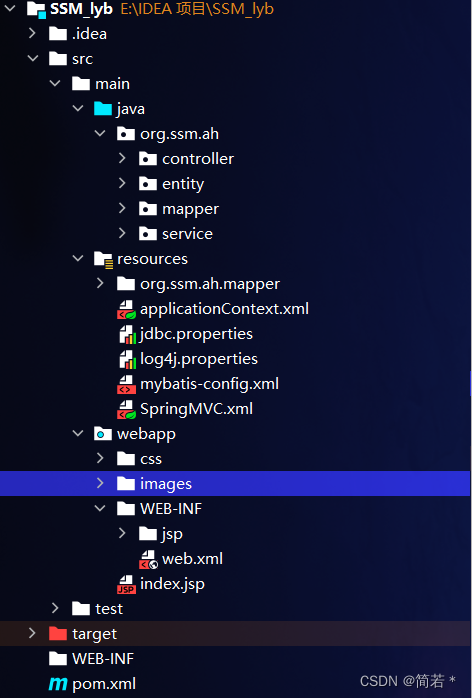
Task: Select the SpringMVC.xml file name
Action: (x=196, y=409)
